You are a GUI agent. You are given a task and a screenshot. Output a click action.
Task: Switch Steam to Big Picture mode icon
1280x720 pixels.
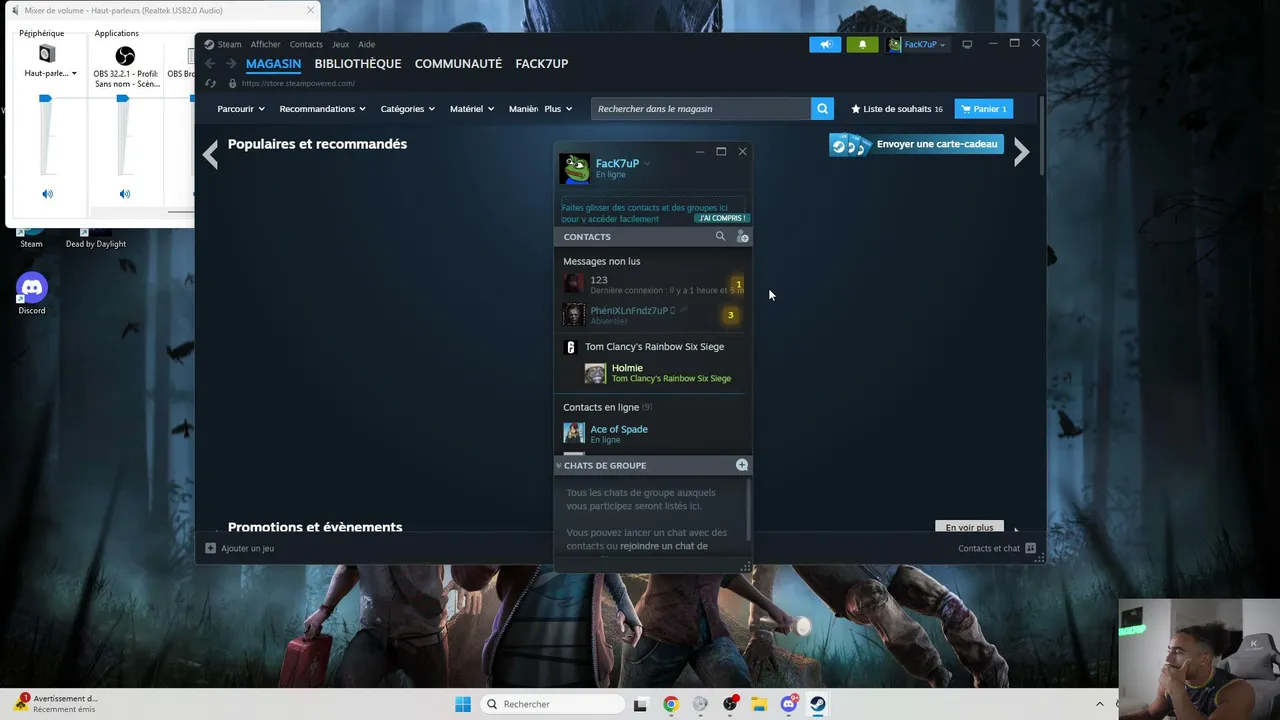pos(967,44)
